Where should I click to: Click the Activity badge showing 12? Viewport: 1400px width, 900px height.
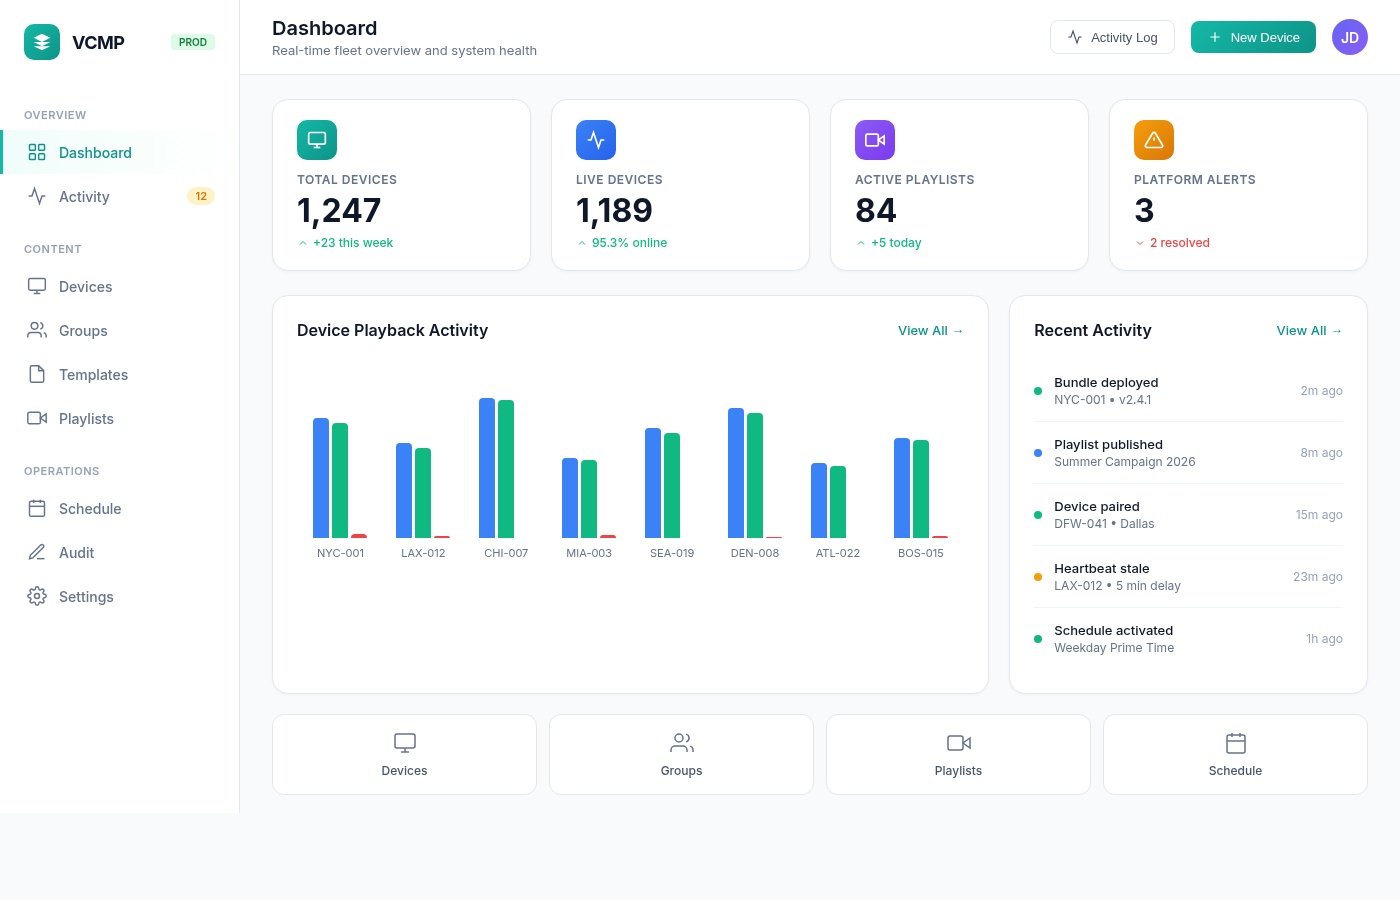pos(201,197)
